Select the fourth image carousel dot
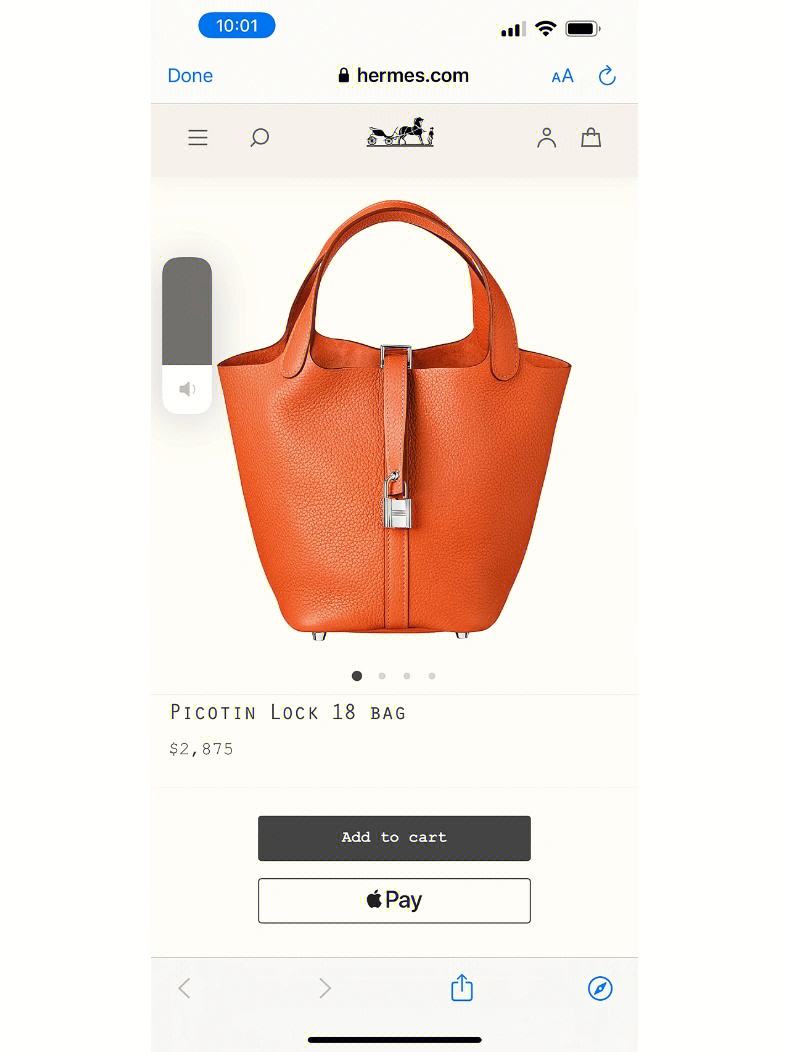The image size is (789, 1052). pos(432,676)
